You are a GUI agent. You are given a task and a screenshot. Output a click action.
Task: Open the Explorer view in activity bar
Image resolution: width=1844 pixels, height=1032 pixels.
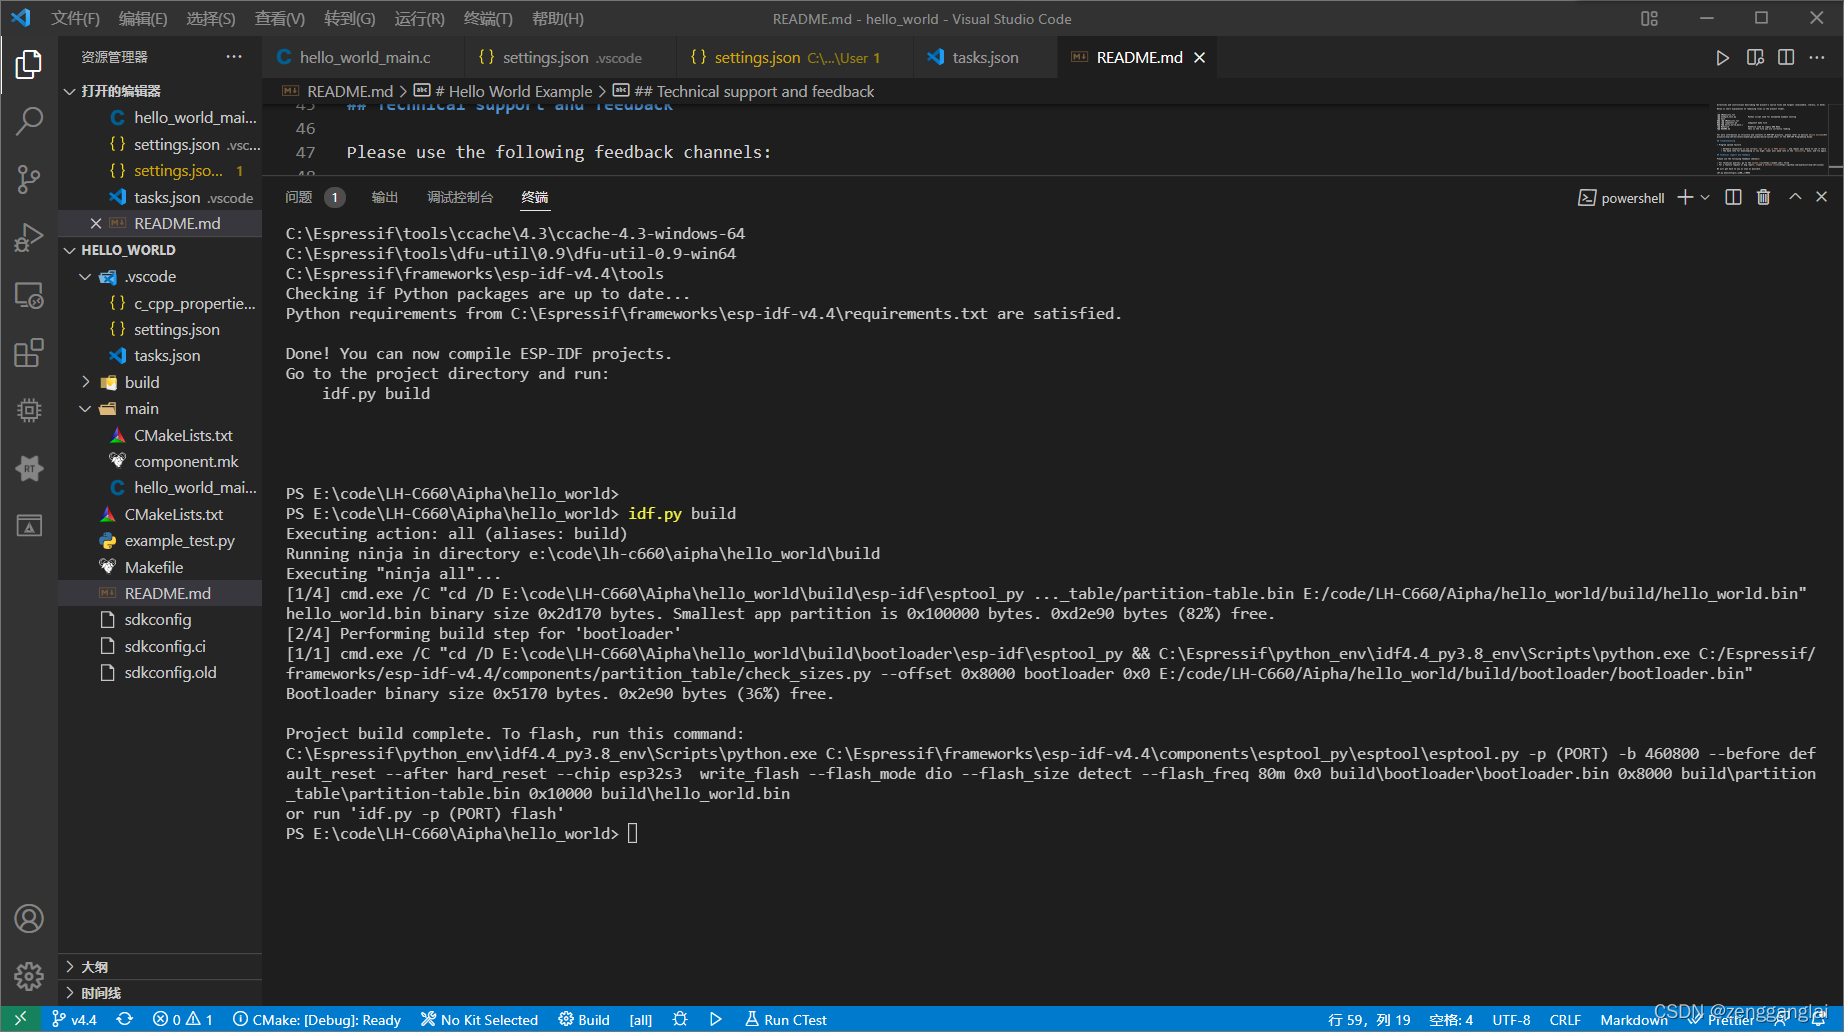[29, 65]
